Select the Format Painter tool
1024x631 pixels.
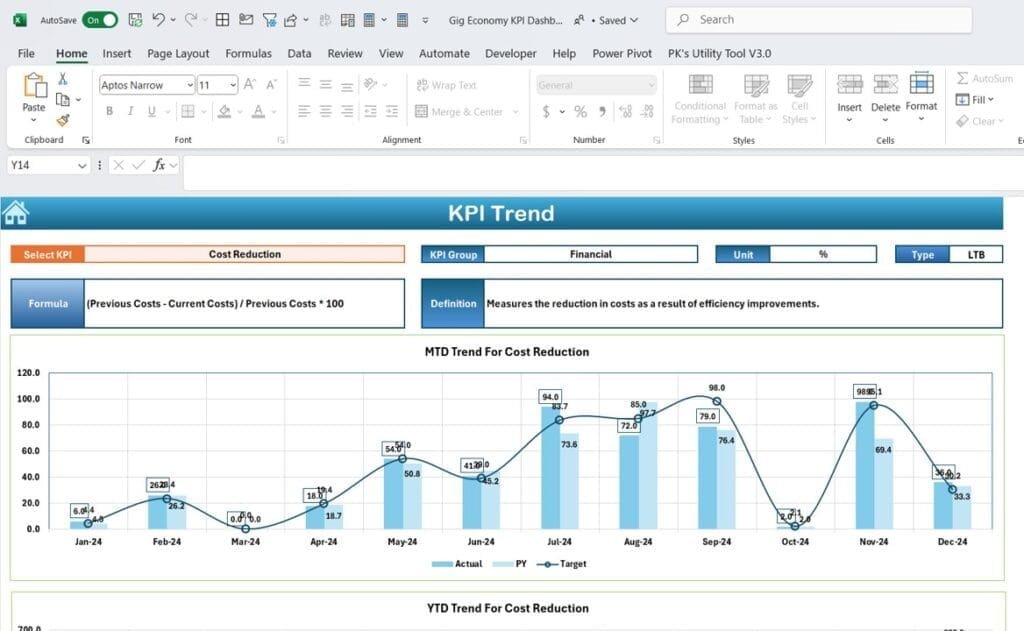[62, 120]
